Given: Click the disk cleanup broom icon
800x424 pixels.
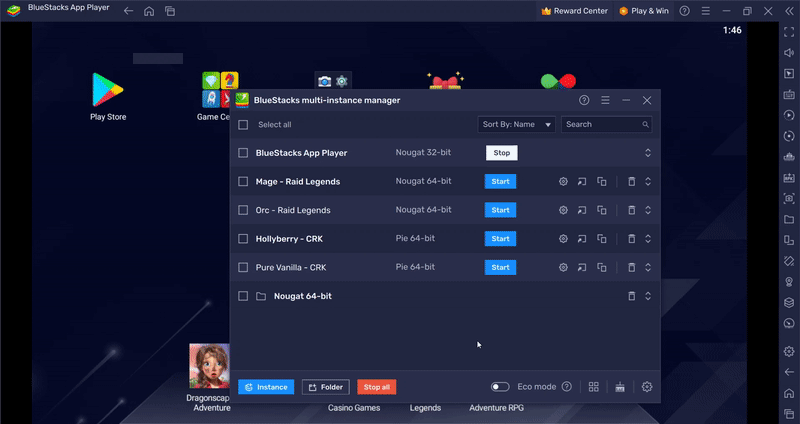Looking at the screenshot, I should pyautogui.click(x=620, y=387).
